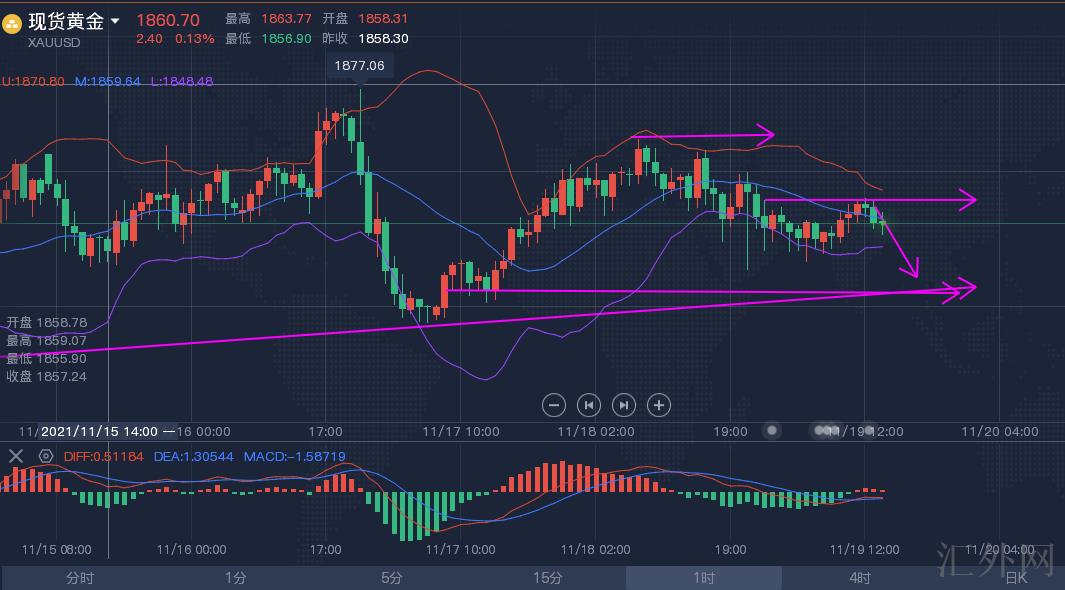The height and width of the screenshot is (590, 1065).
Task: Click the gold coin symbol icon
Action: (x=12, y=22)
